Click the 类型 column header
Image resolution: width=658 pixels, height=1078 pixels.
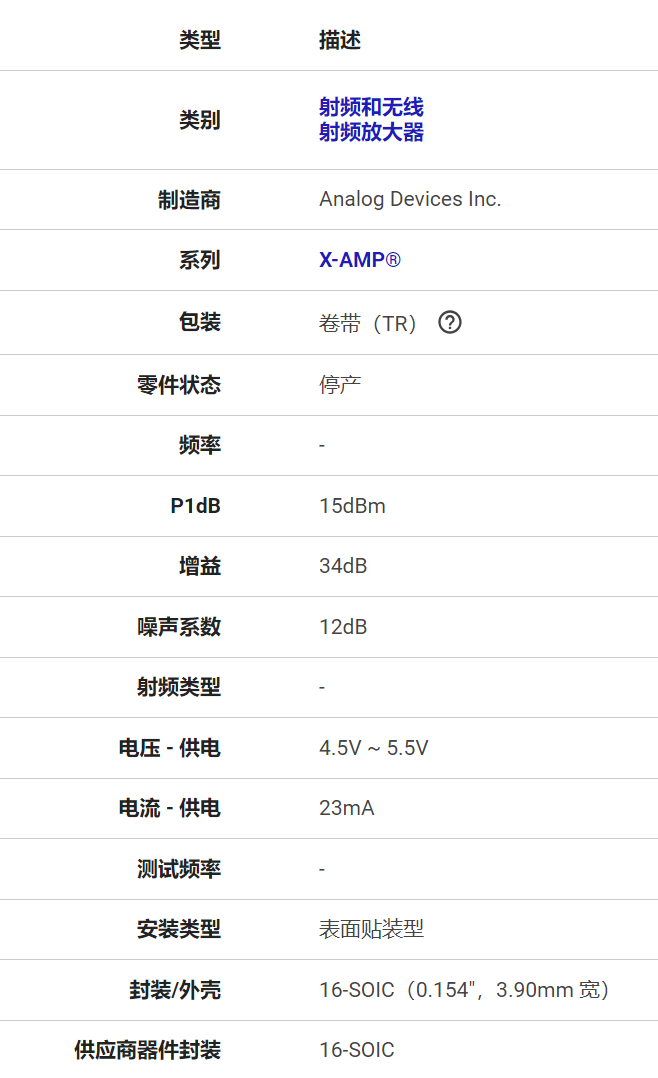(x=199, y=40)
